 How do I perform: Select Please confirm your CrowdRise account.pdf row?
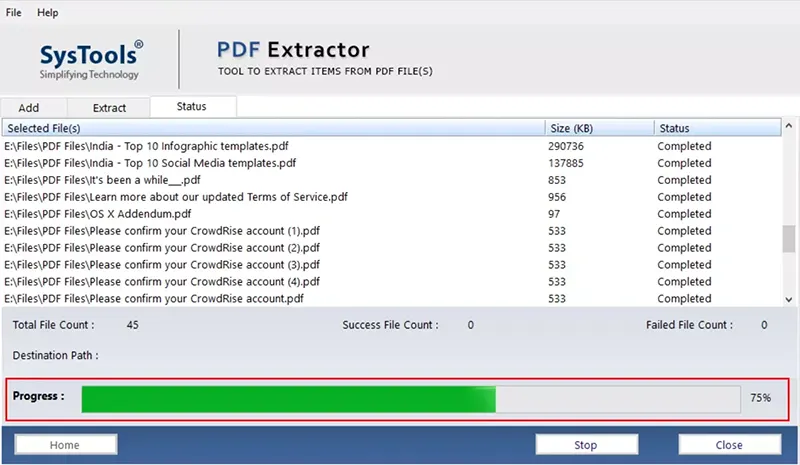tap(392, 298)
